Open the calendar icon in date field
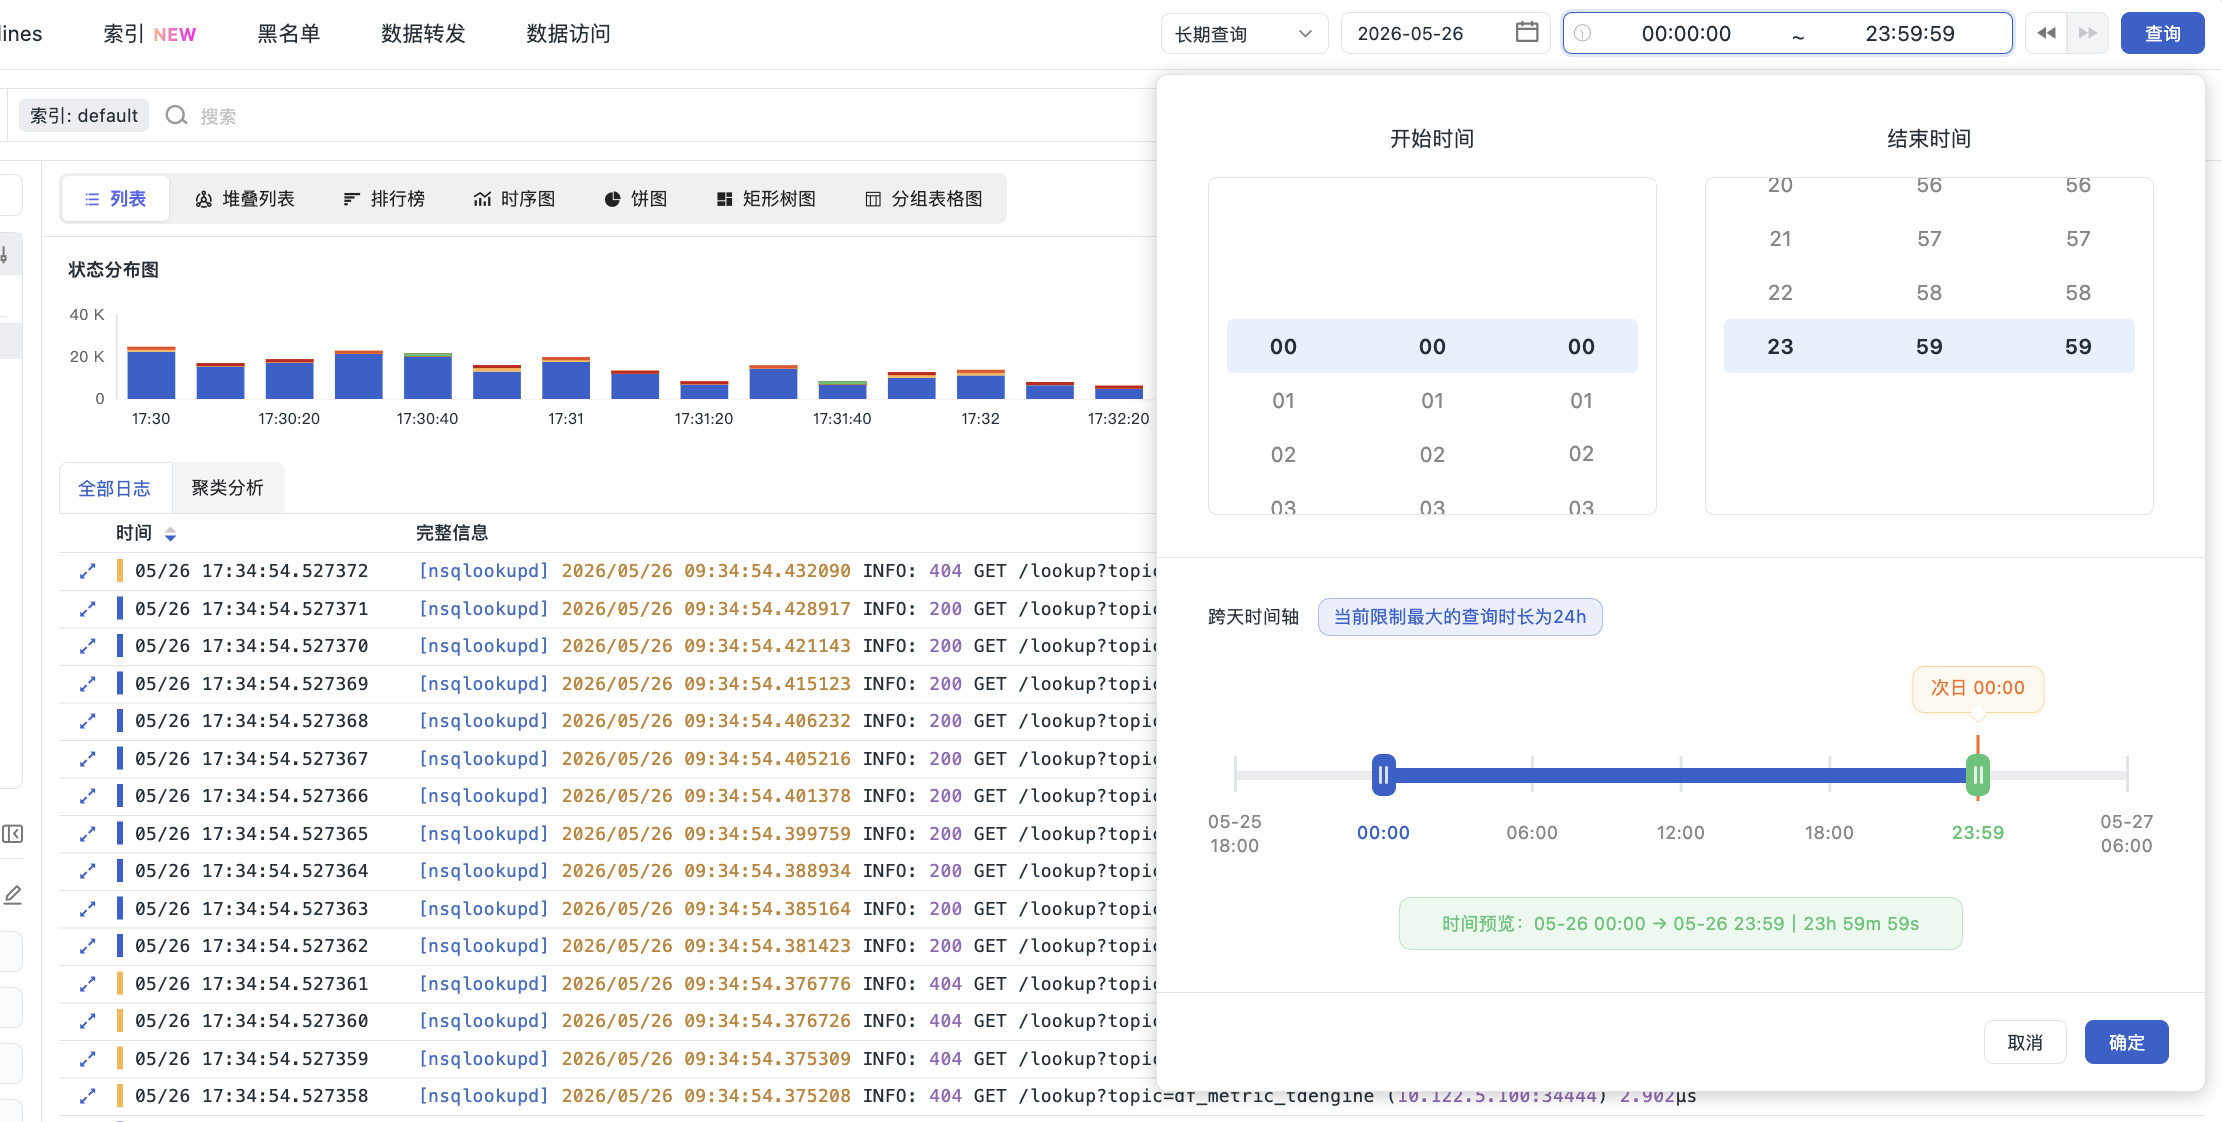Viewport: 2222px width, 1122px height. point(1526,33)
